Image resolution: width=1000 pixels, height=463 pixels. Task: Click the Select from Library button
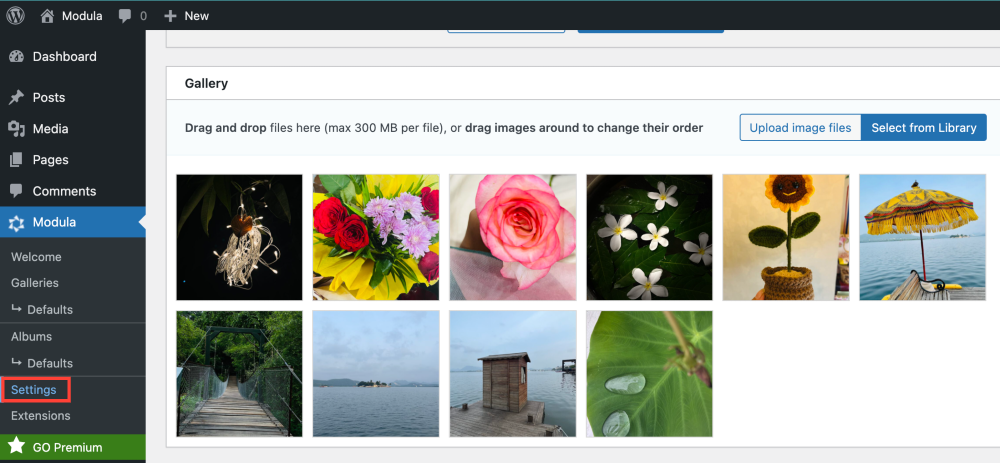pos(923,128)
